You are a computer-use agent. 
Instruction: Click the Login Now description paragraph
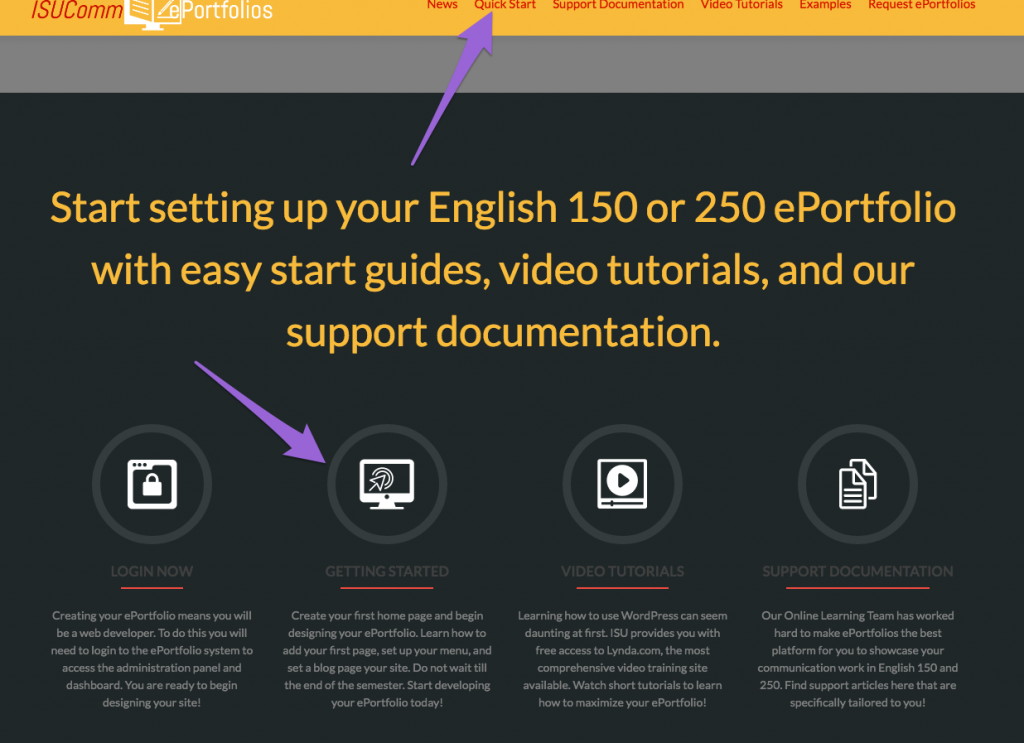152,659
